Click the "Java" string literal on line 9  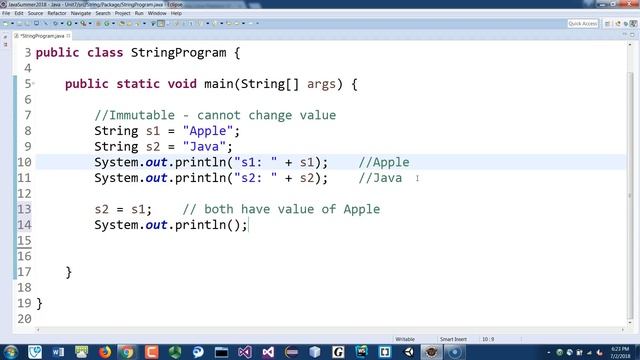coord(204,147)
